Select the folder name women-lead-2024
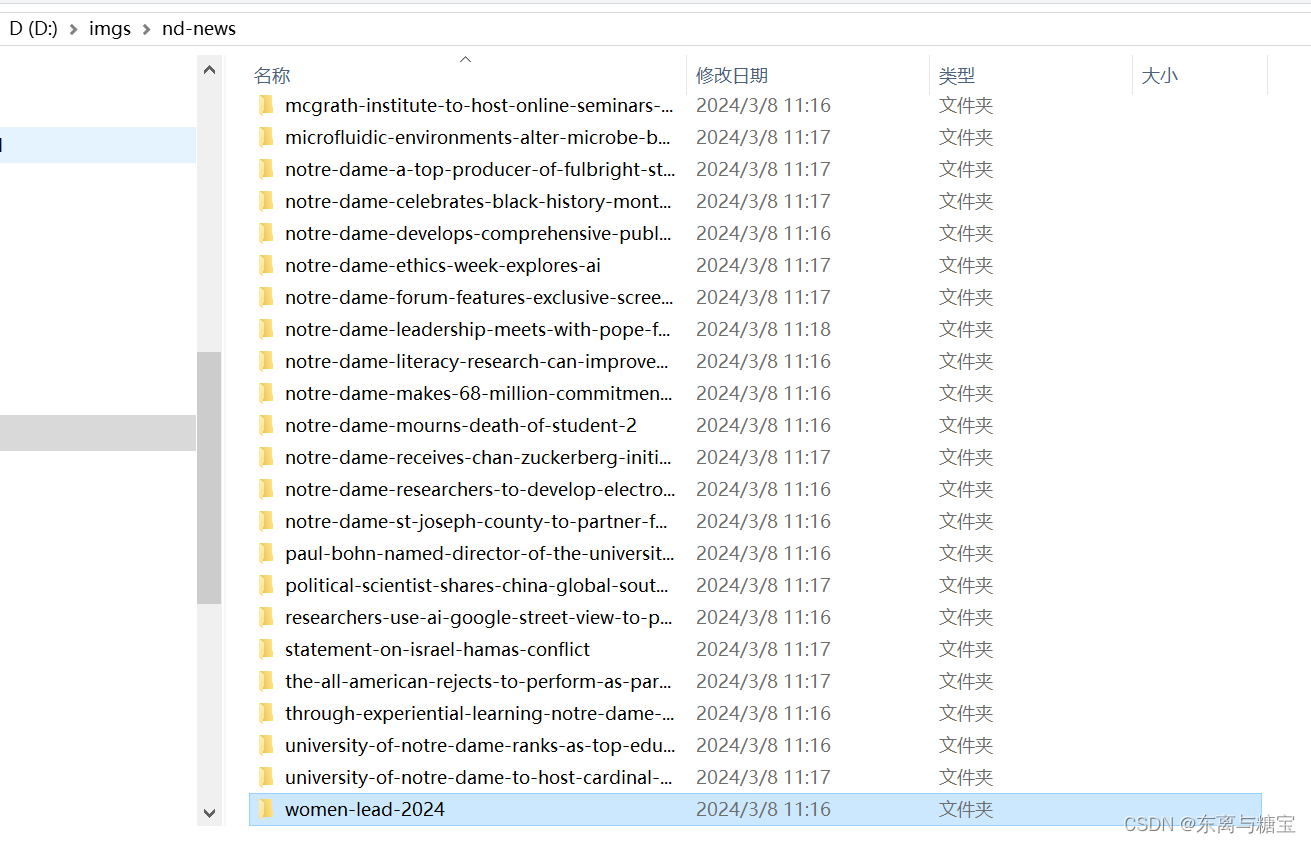Viewport: 1311px width, 843px height. (365, 809)
